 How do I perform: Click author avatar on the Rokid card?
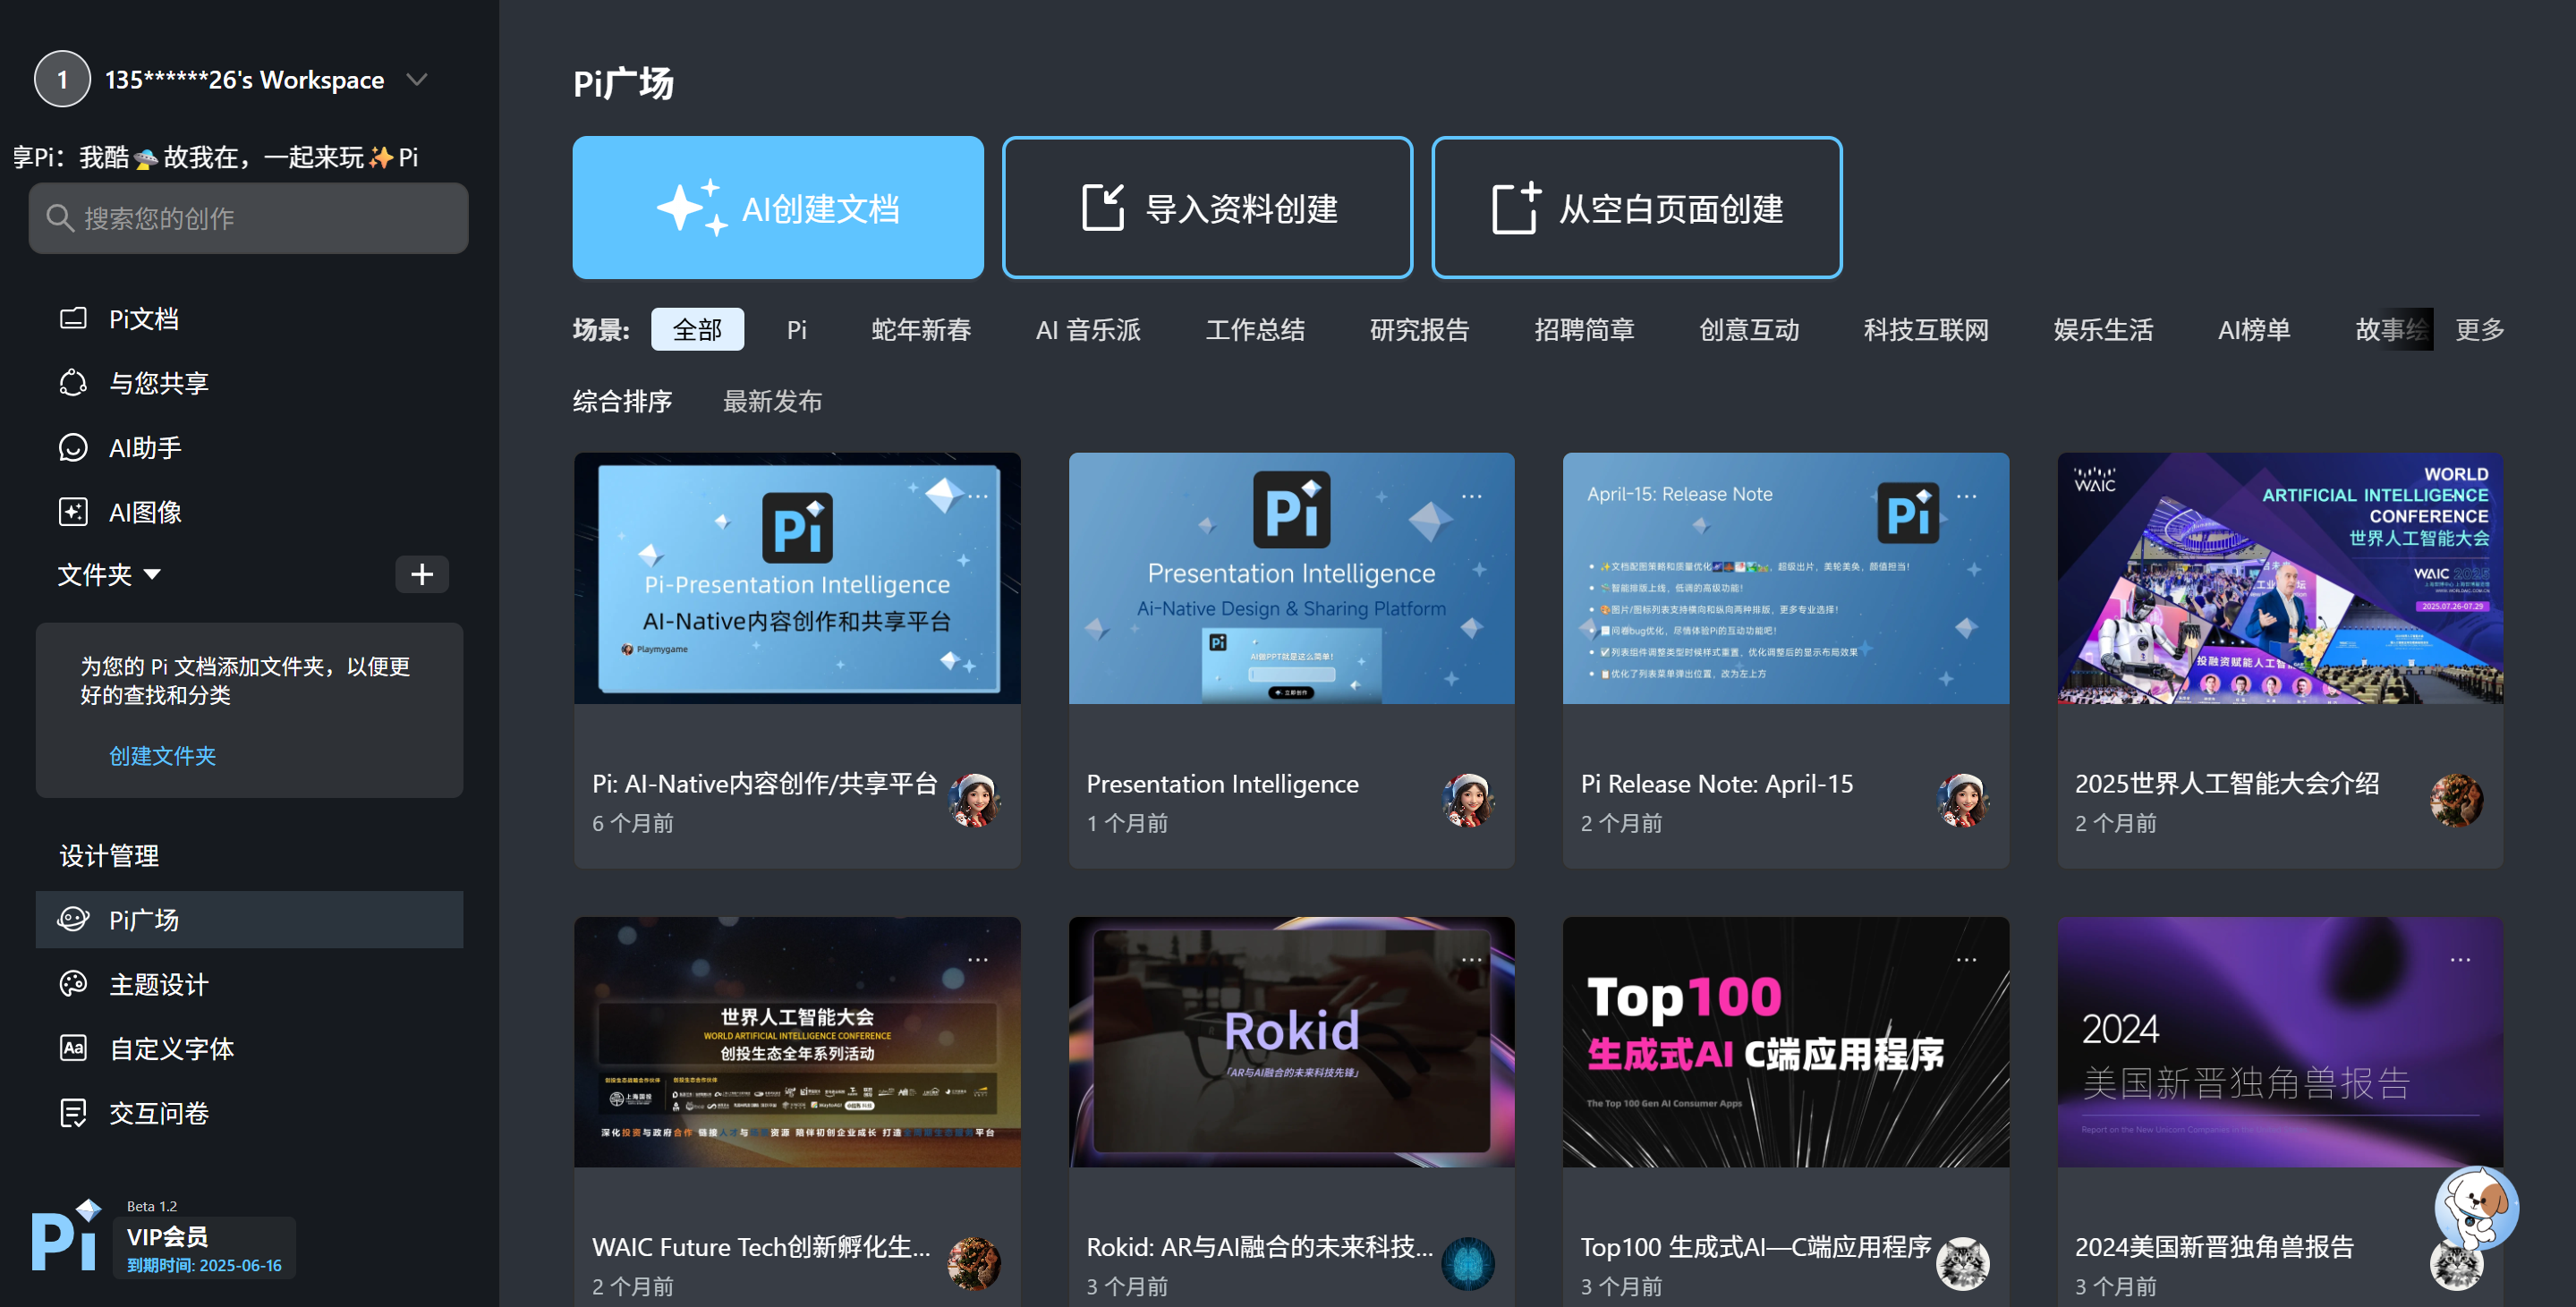pos(1468,1264)
